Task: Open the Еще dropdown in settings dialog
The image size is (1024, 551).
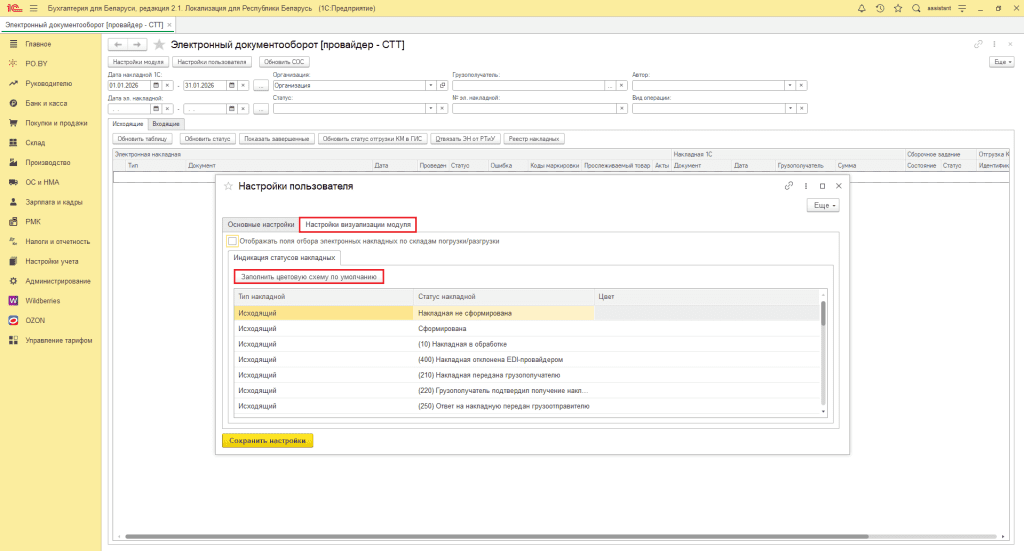Action: (822, 205)
